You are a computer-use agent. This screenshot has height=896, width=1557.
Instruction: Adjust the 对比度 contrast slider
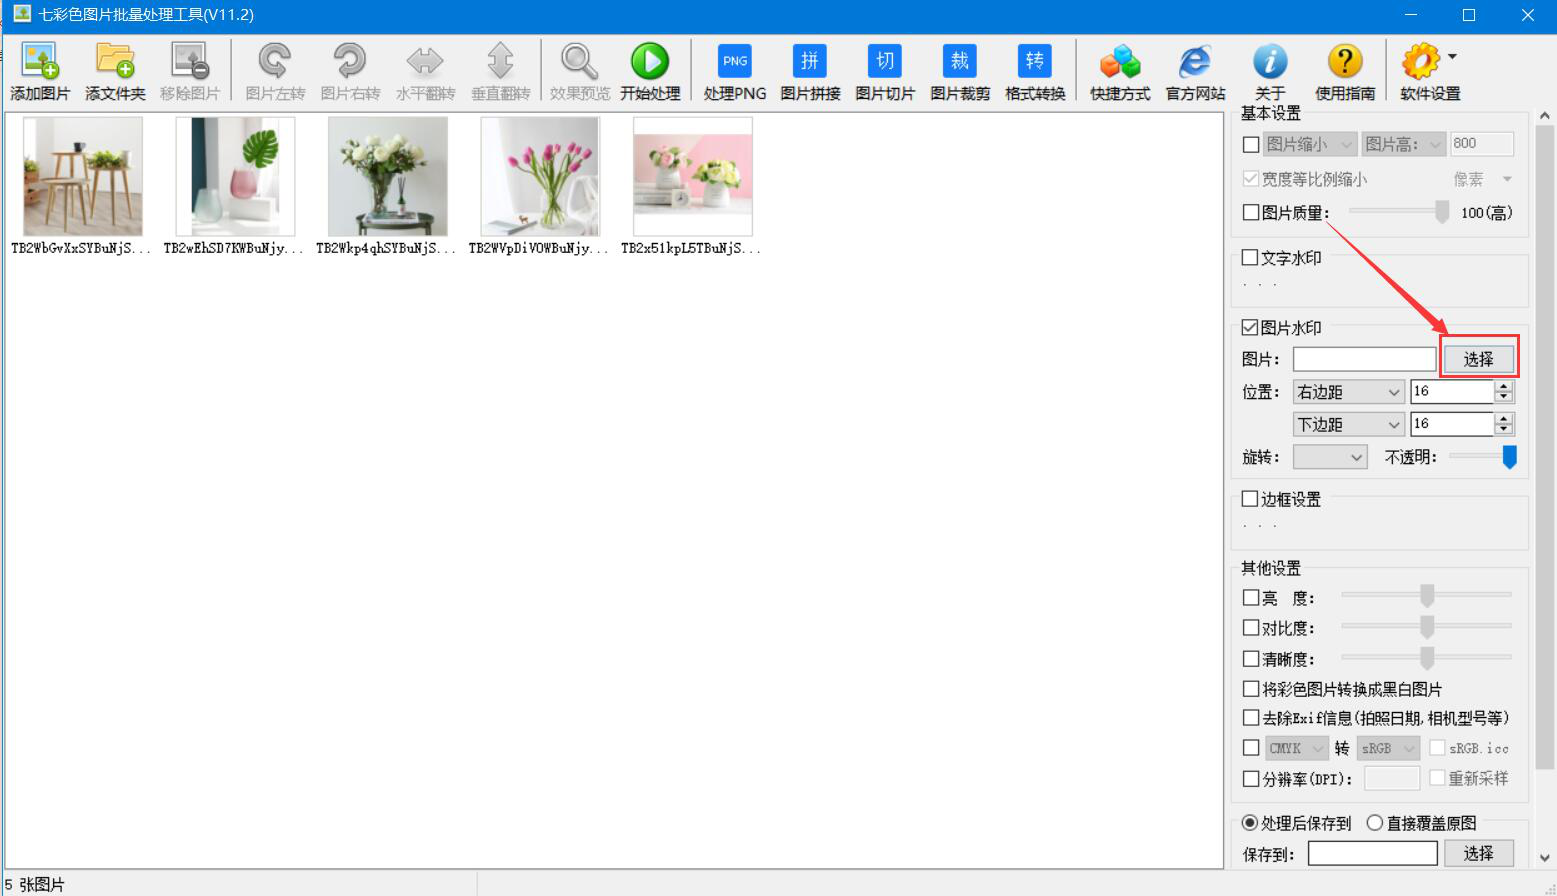click(x=1427, y=627)
